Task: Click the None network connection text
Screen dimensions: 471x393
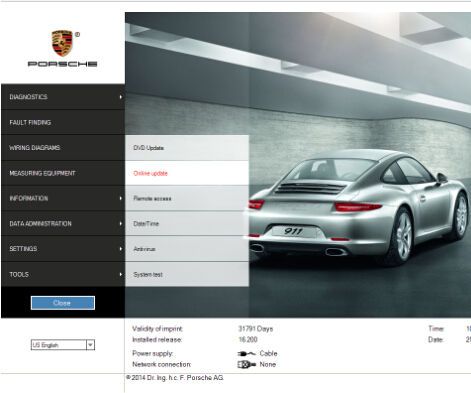Action: 268,364
